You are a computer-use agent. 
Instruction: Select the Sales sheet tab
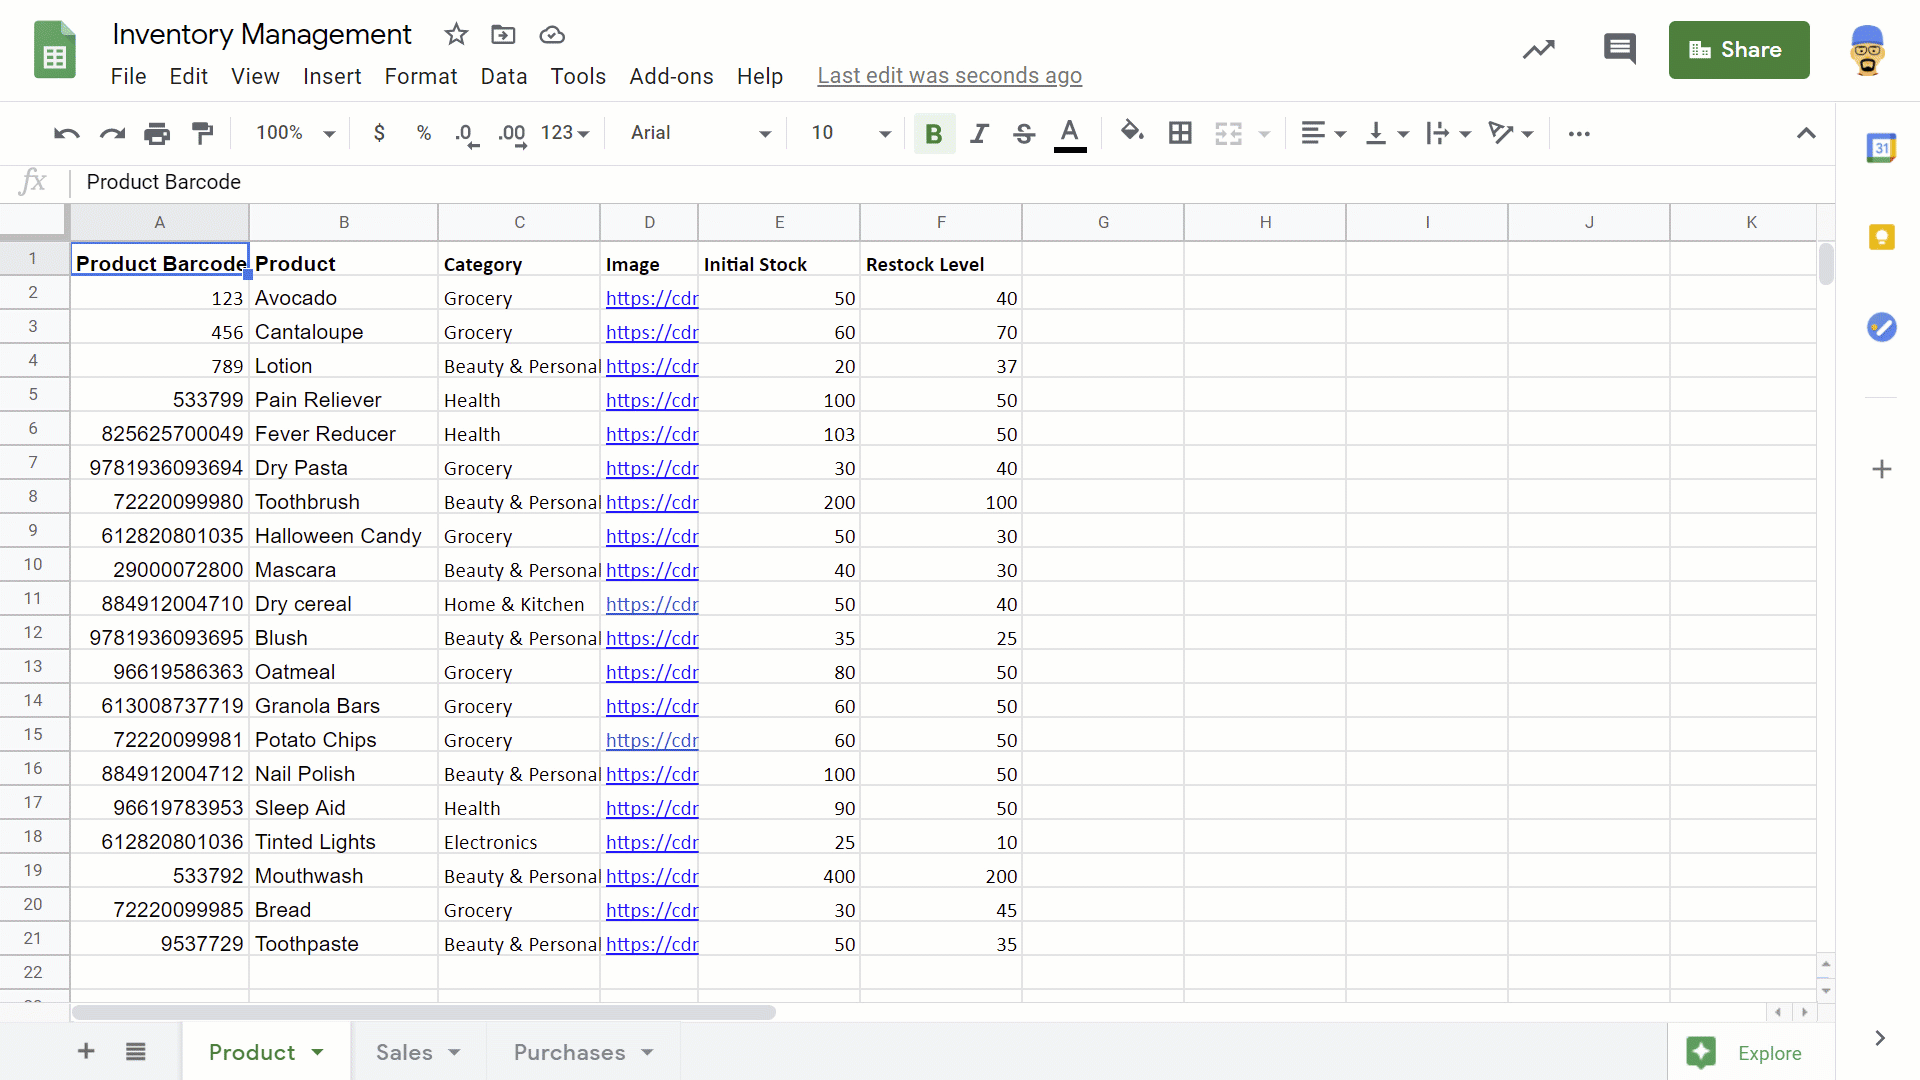[404, 1052]
